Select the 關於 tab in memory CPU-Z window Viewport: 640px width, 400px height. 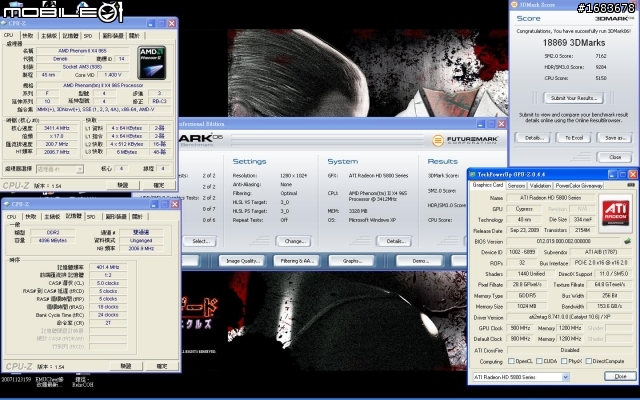[137, 217]
